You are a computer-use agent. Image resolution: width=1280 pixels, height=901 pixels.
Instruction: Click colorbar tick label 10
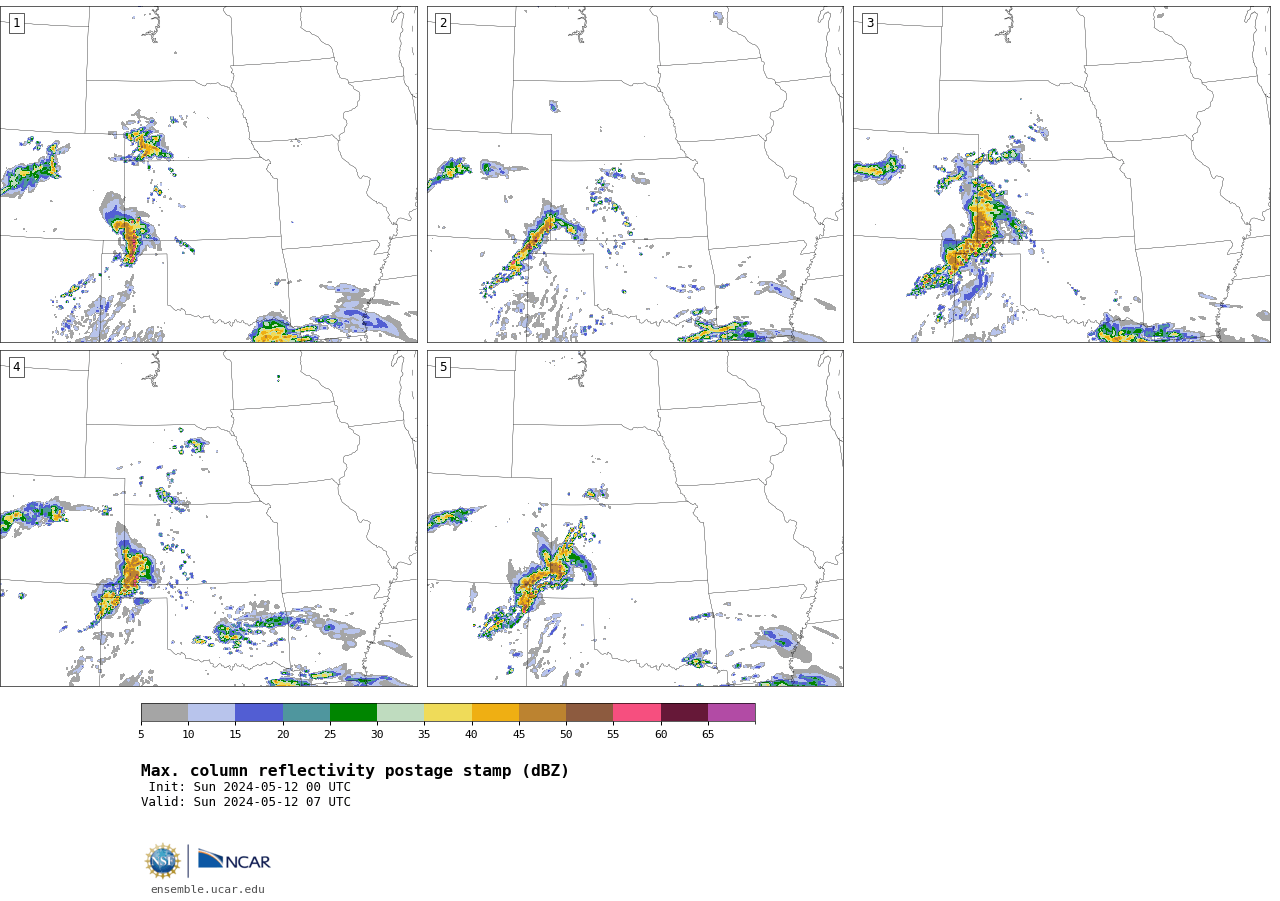(188, 735)
